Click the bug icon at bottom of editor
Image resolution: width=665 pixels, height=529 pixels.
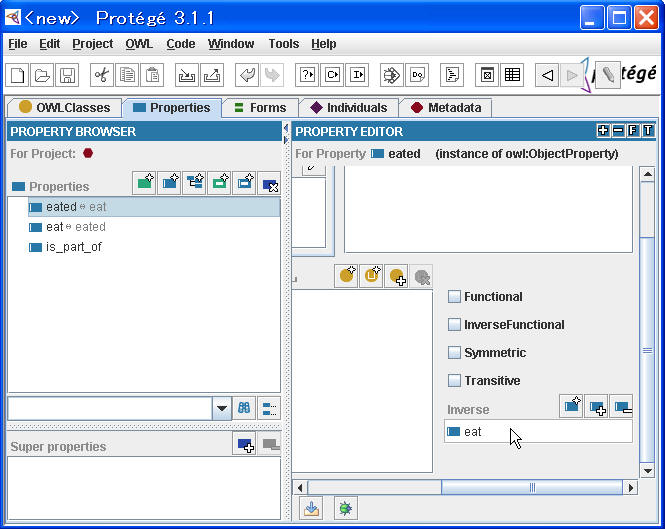345,508
